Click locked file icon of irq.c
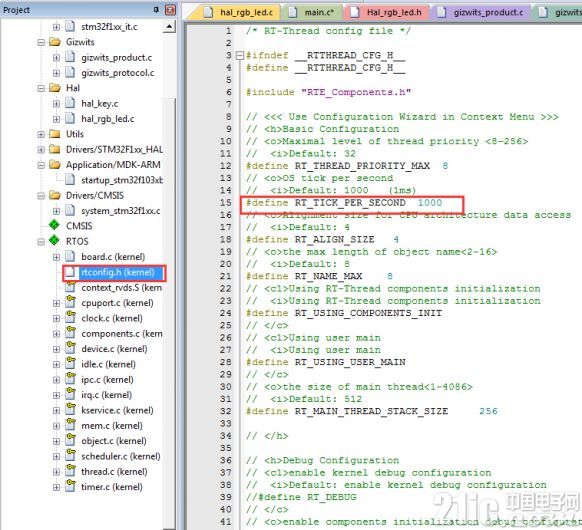This screenshot has width=582, height=530. click(70, 394)
